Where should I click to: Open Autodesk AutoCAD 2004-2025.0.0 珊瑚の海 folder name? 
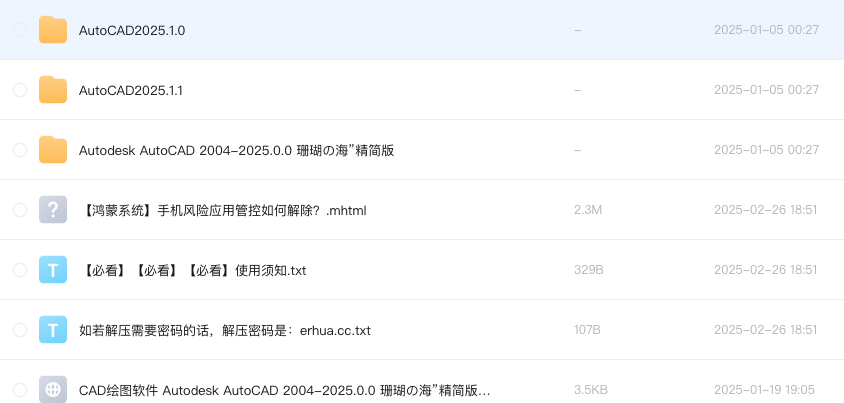pyautogui.click(x=236, y=151)
